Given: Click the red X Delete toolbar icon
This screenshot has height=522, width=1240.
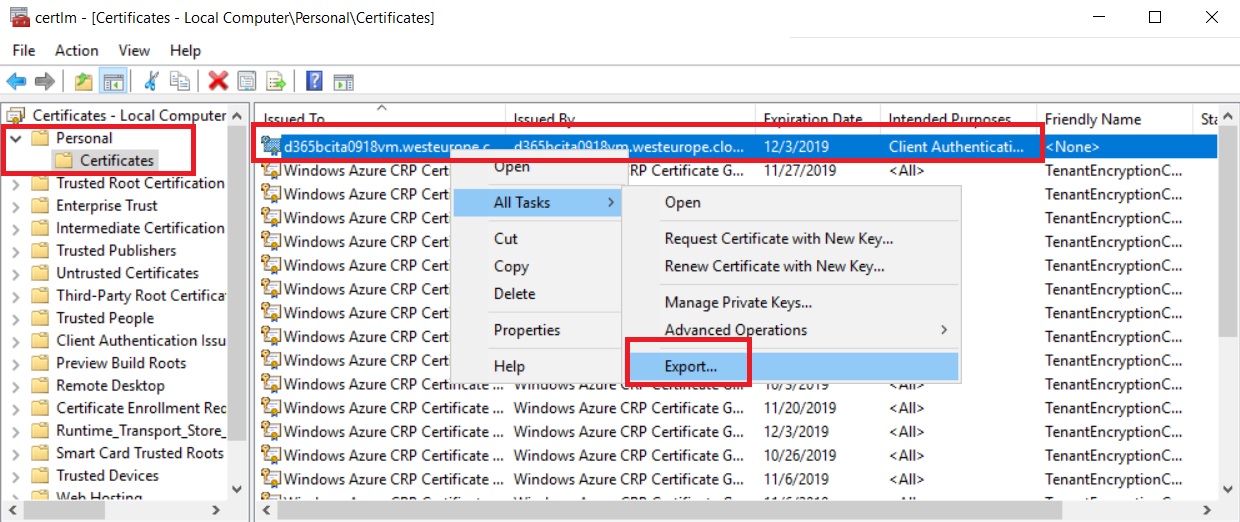Looking at the screenshot, I should pyautogui.click(x=218, y=81).
